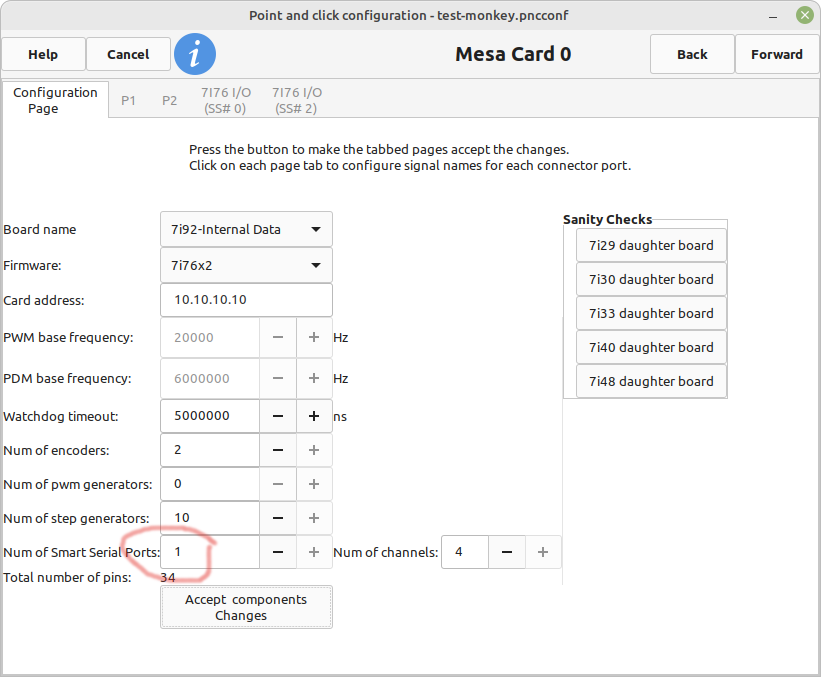821x677 pixels.
Task: Decrease the Watchdog timeout value
Action: [x=278, y=416]
